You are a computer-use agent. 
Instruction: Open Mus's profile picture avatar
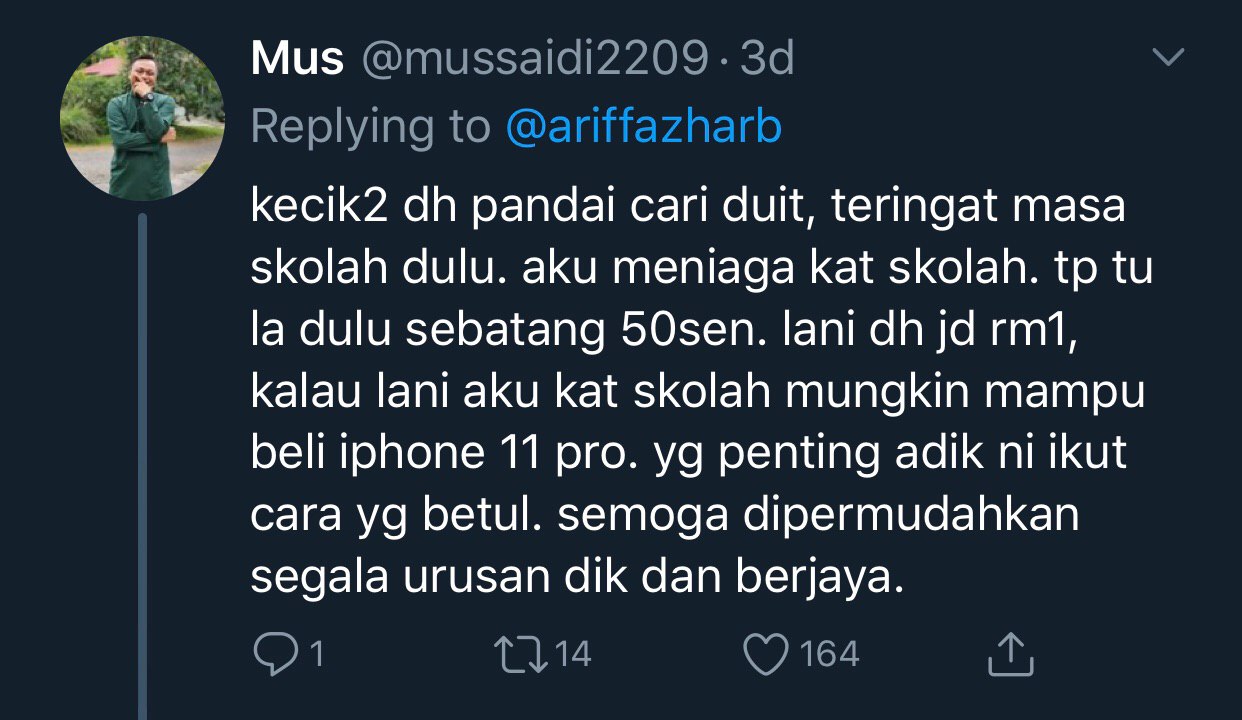[143, 119]
